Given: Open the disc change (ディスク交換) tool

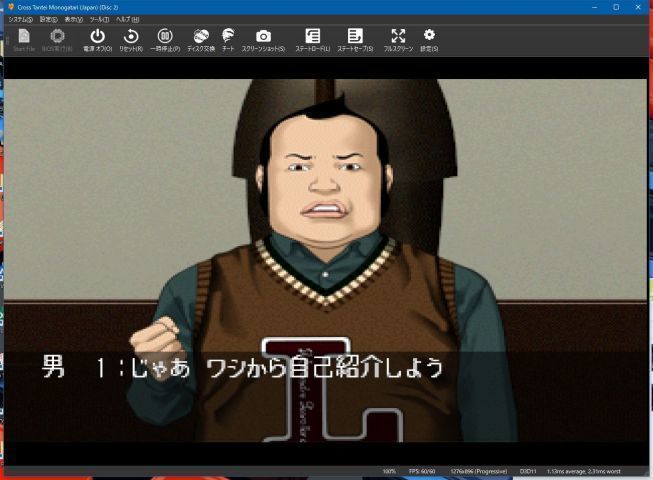Looking at the screenshot, I should (201, 40).
